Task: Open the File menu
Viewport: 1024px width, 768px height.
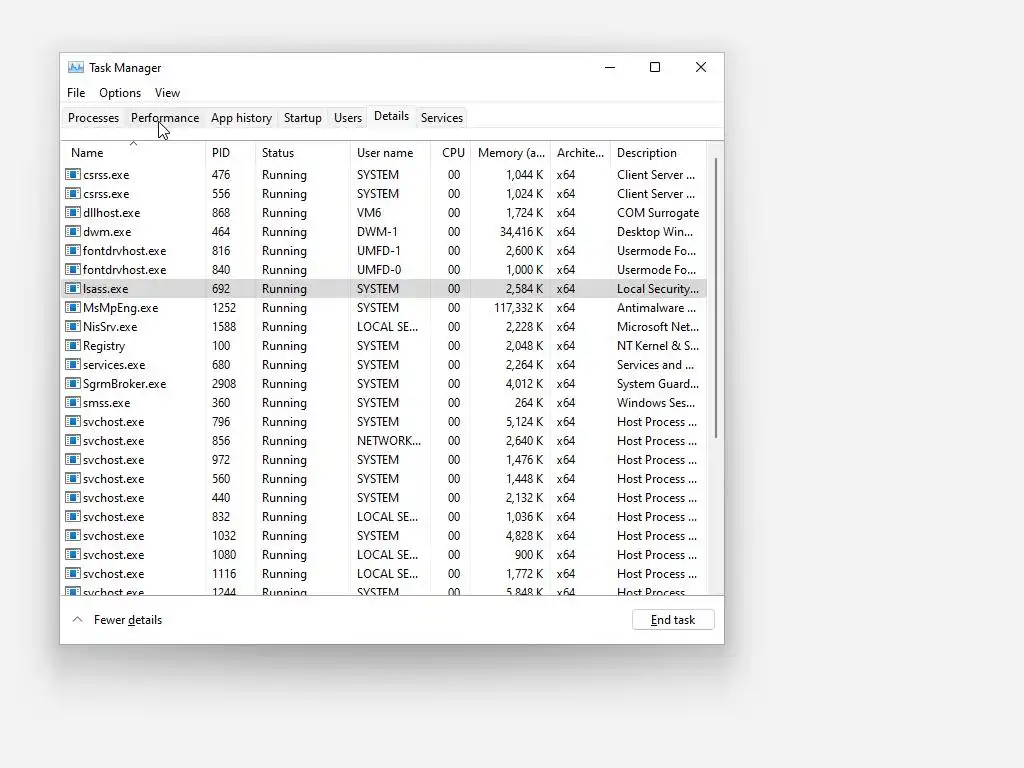Action: [x=76, y=93]
